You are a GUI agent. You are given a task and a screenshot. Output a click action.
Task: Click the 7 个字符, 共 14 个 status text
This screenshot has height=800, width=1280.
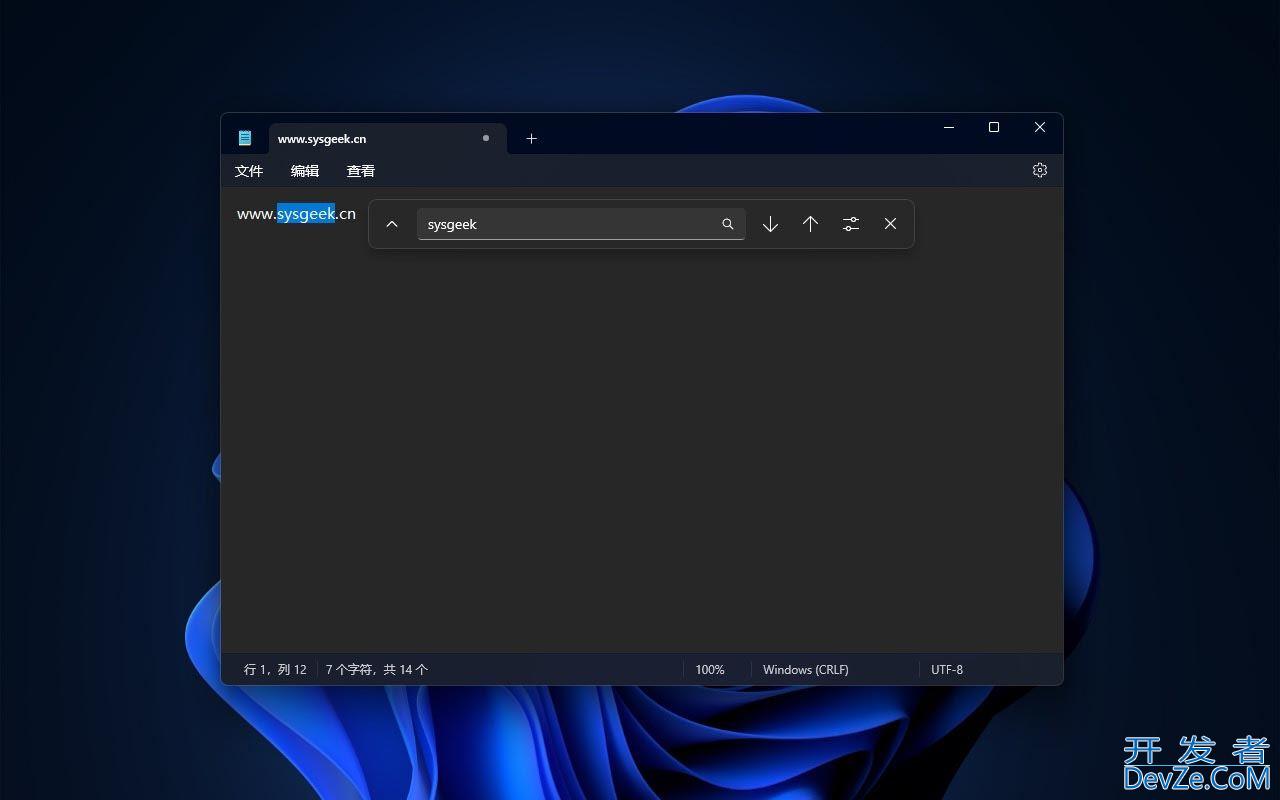click(377, 670)
